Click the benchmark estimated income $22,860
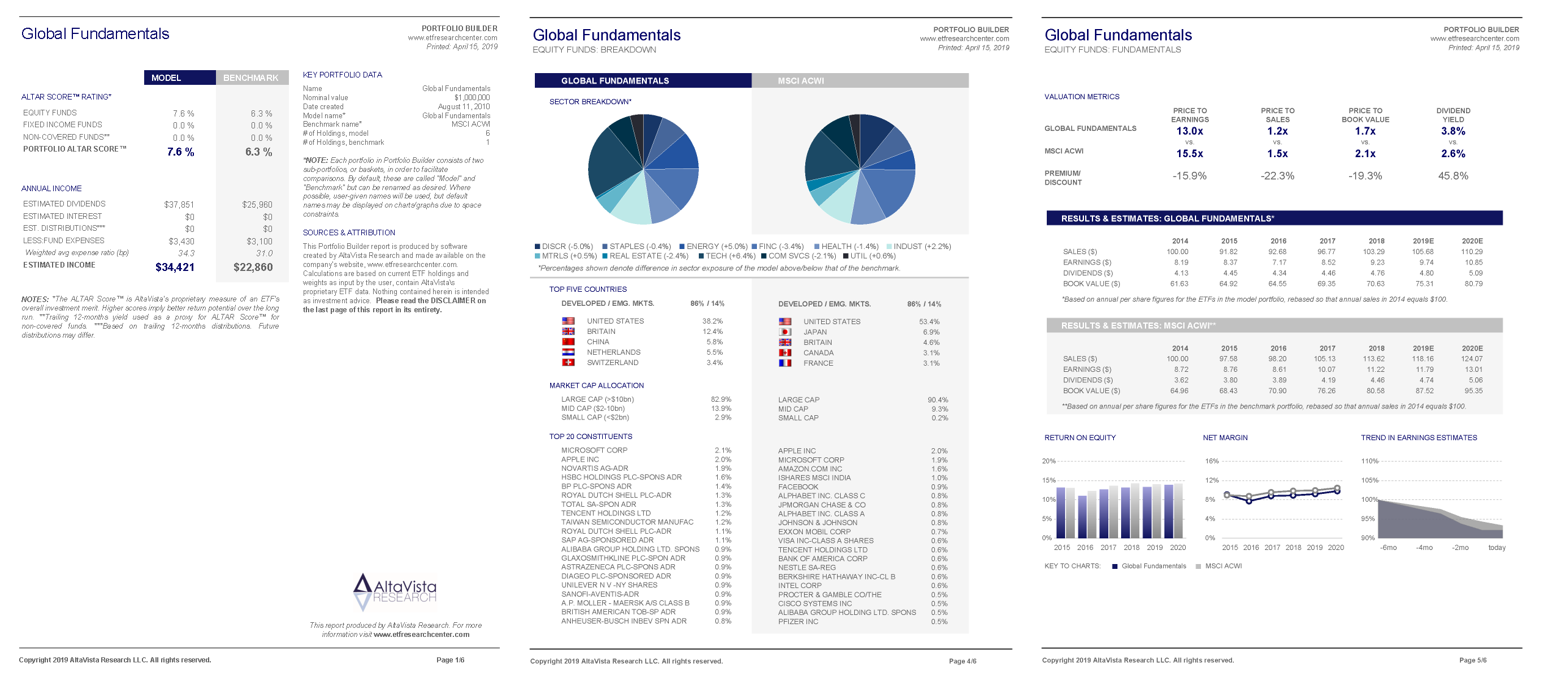The image size is (1541, 673). point(253,267)
